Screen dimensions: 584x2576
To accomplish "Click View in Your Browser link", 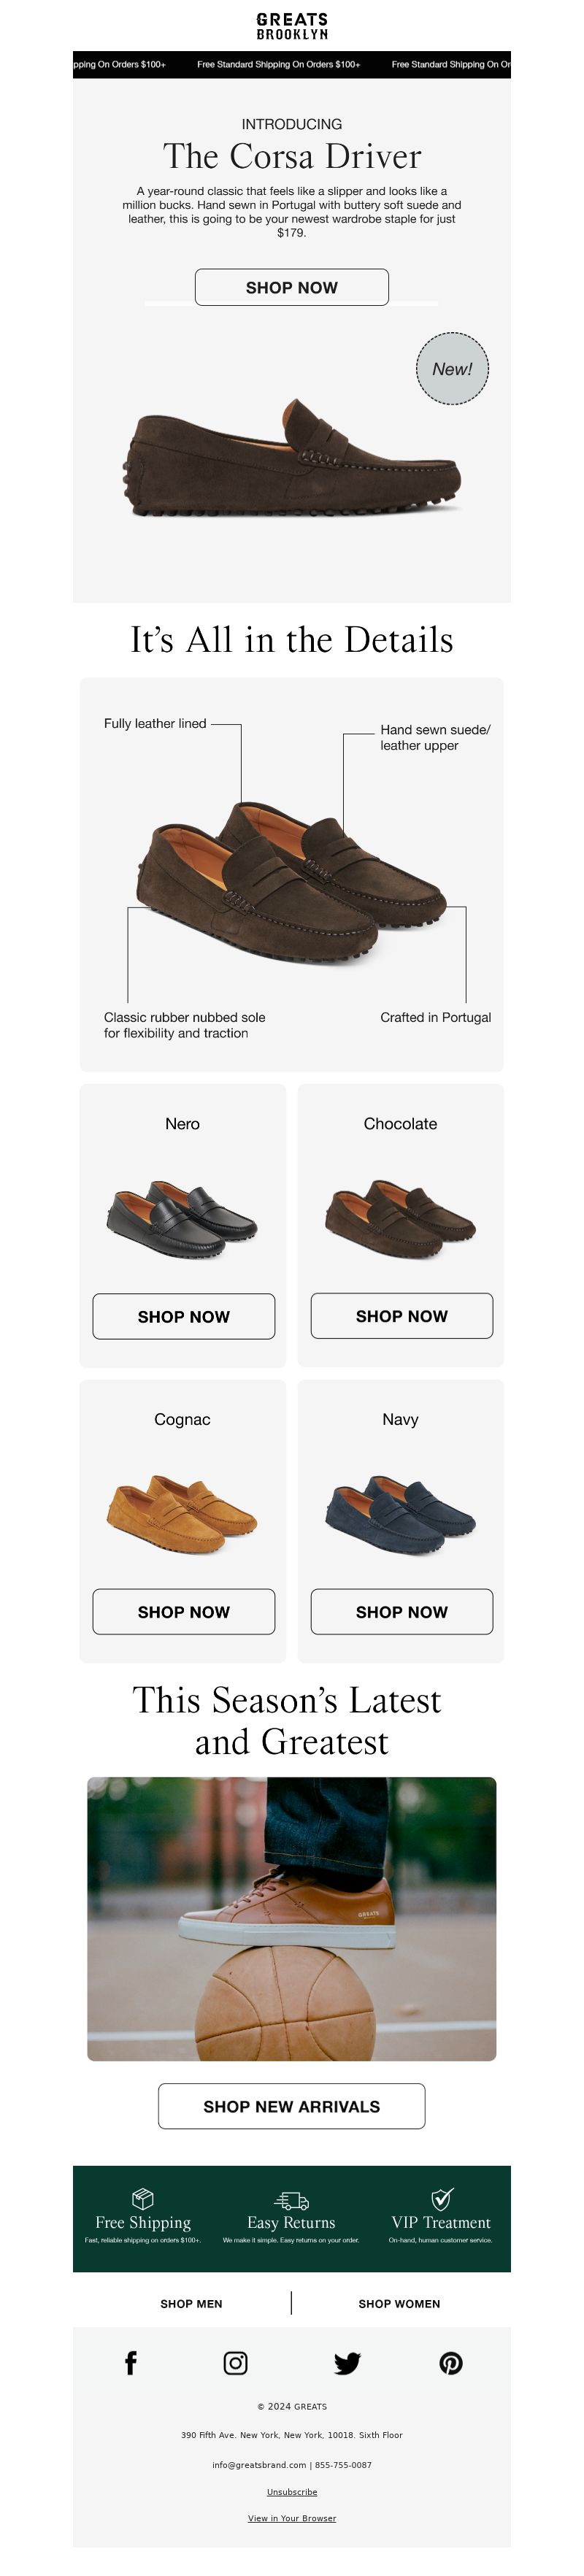I will coord(292,2518).
